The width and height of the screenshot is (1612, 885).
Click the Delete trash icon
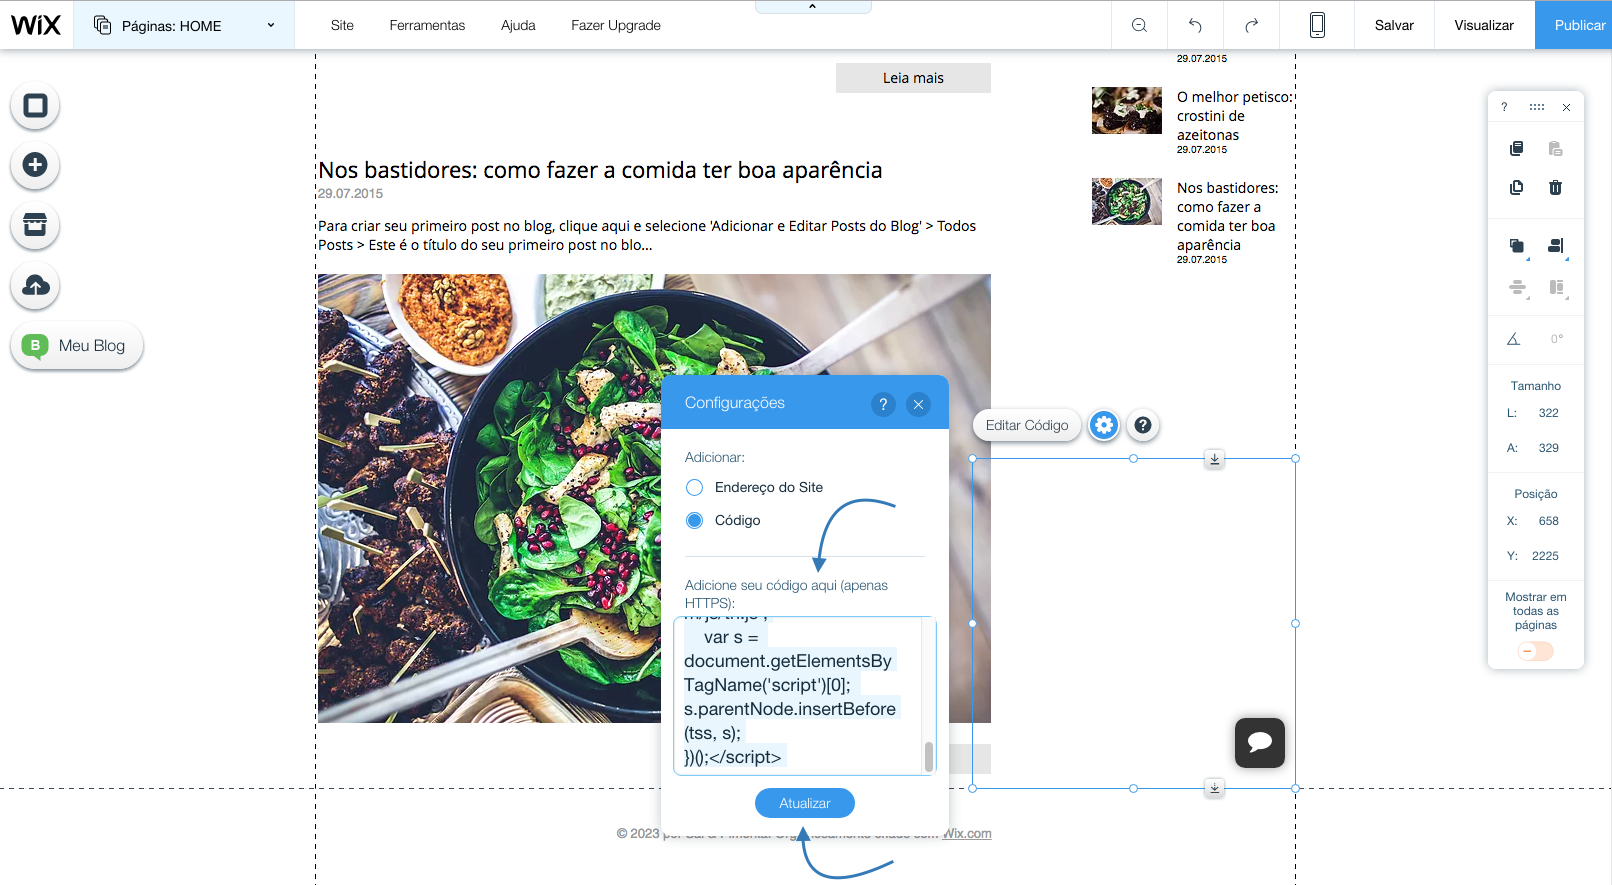(x=1555, y=187)
